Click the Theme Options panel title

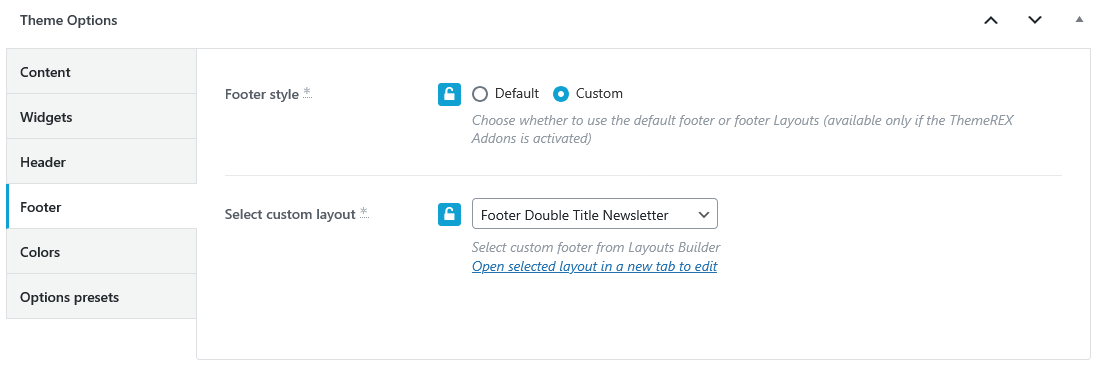pyautogui.click(x=69, y=20)
